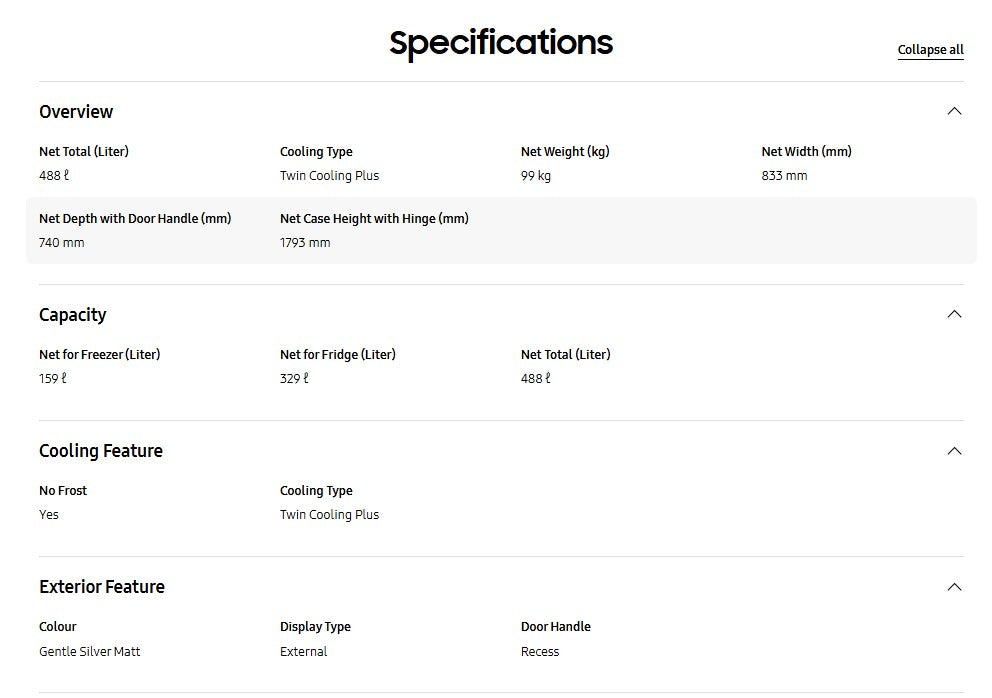
Task: Click the Collapse all link
Action: tap(930, 50)
